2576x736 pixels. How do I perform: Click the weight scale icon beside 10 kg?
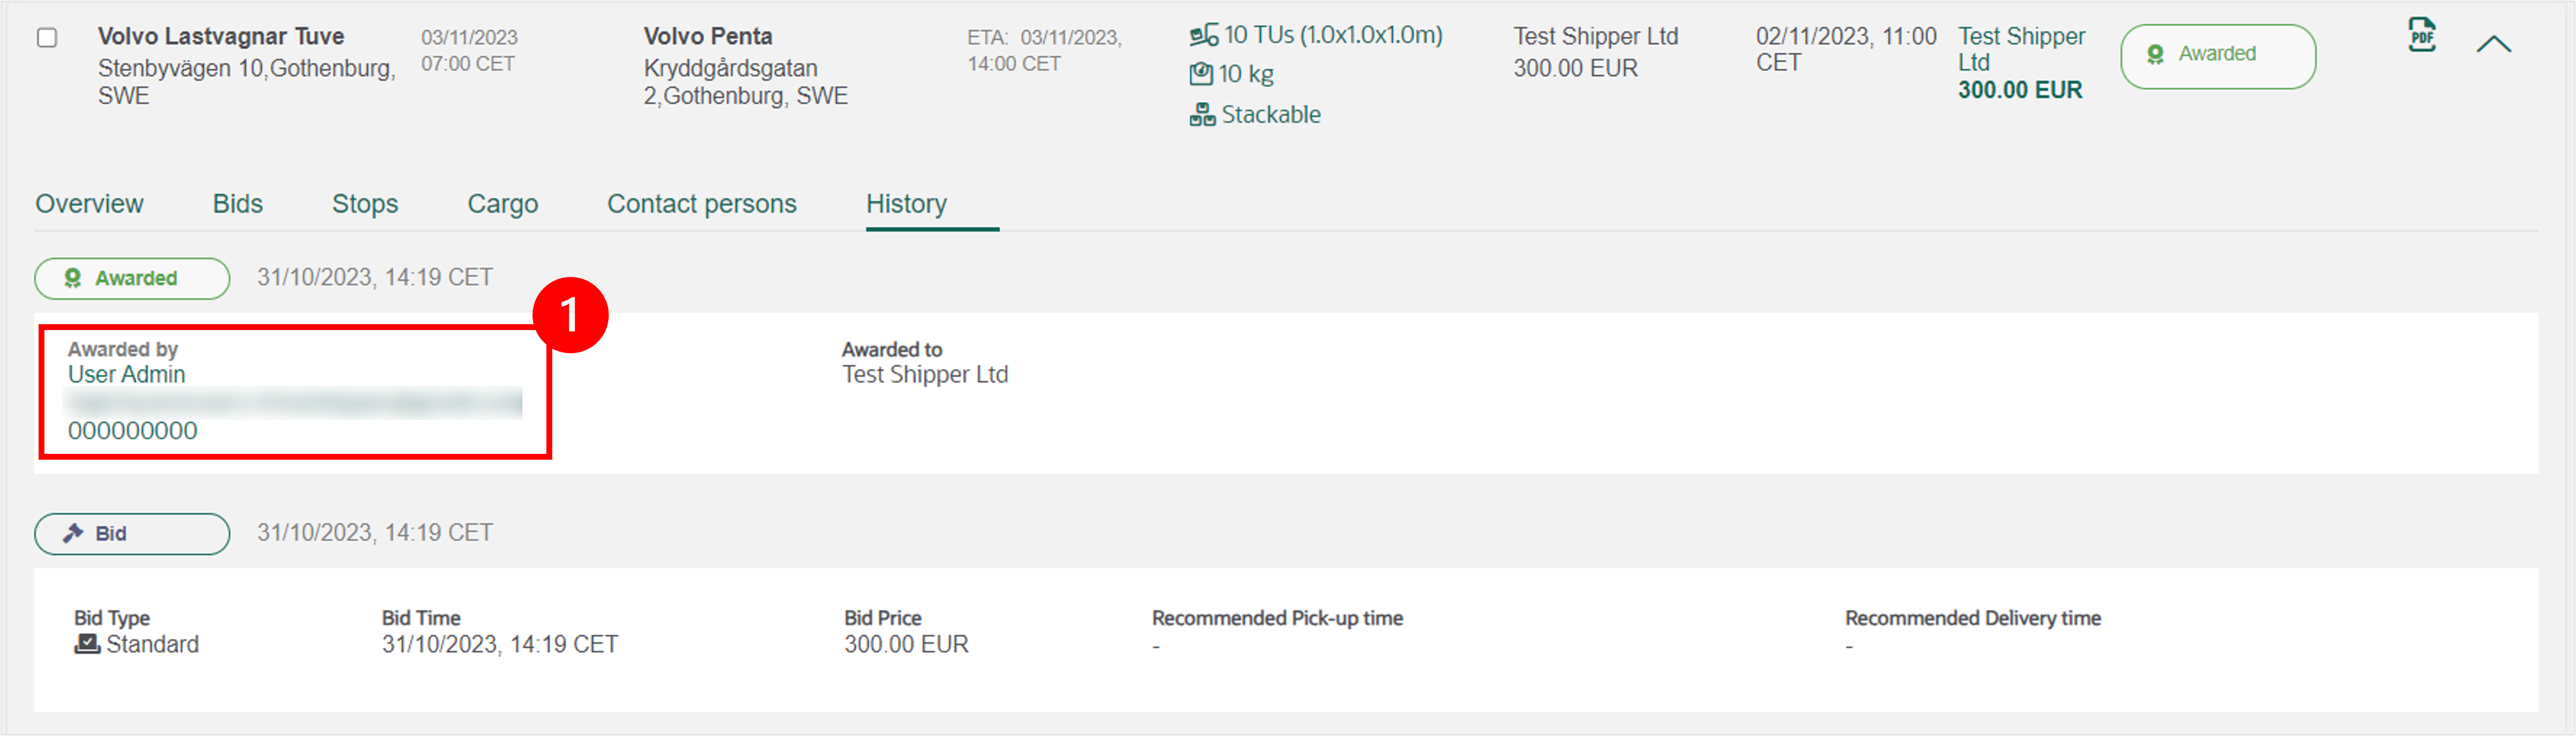1201,74
